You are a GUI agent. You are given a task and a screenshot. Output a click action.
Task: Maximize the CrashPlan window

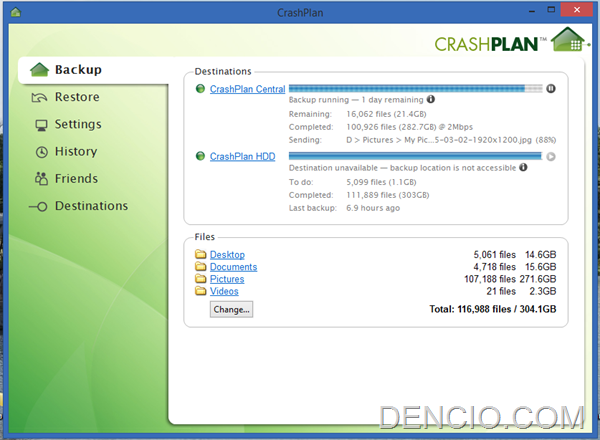[x=551, y=10]
